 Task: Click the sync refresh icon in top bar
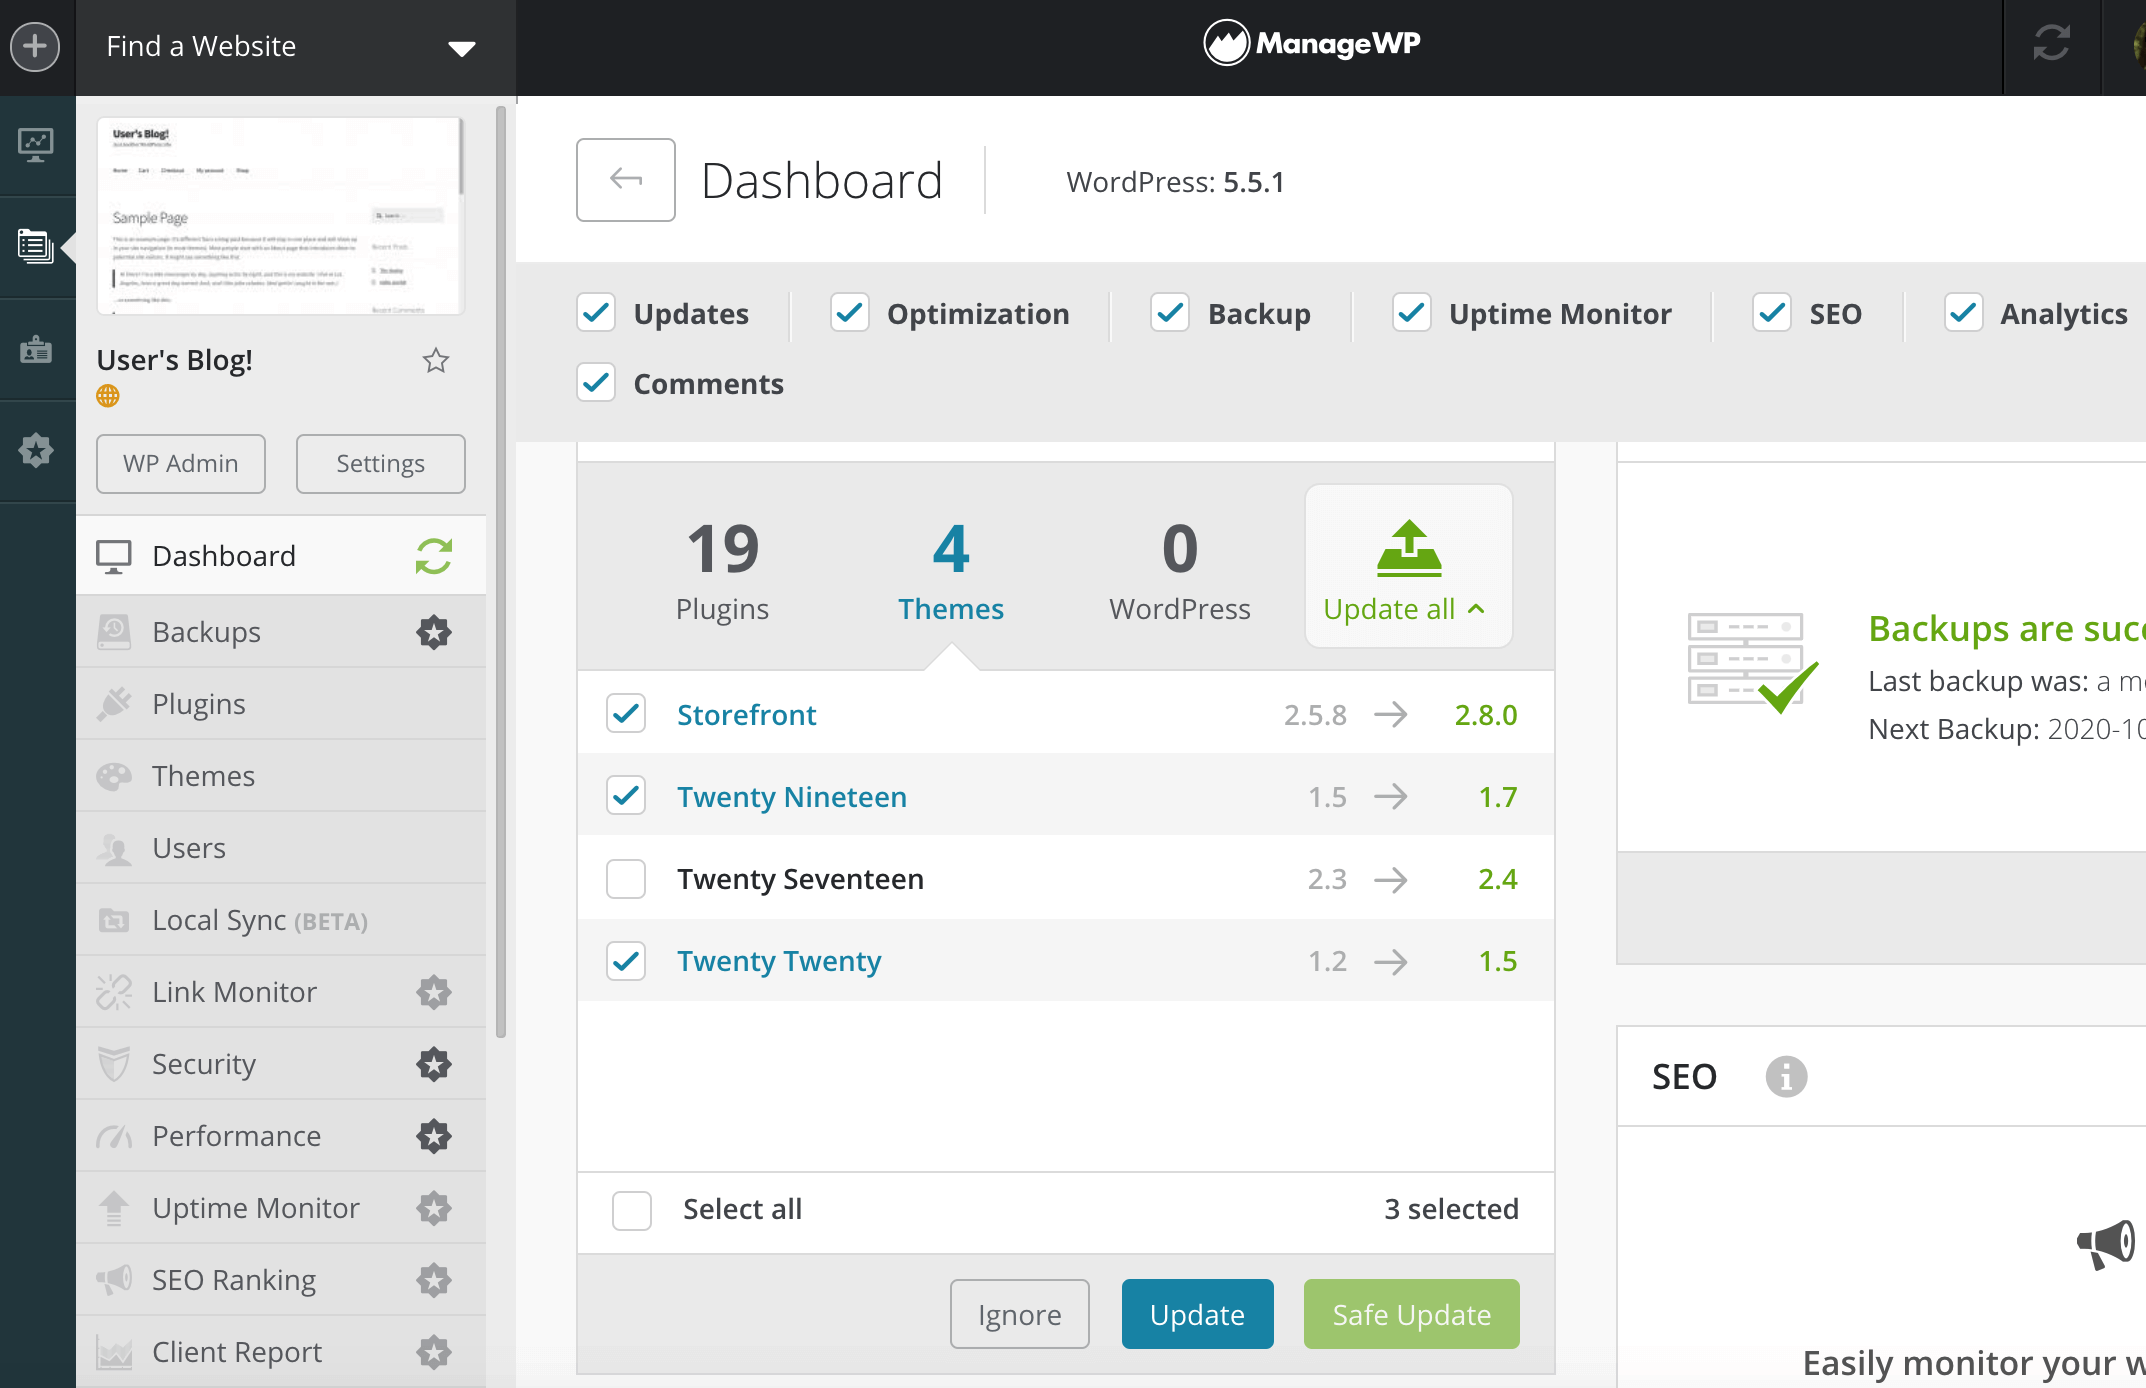click(2051, 44)
